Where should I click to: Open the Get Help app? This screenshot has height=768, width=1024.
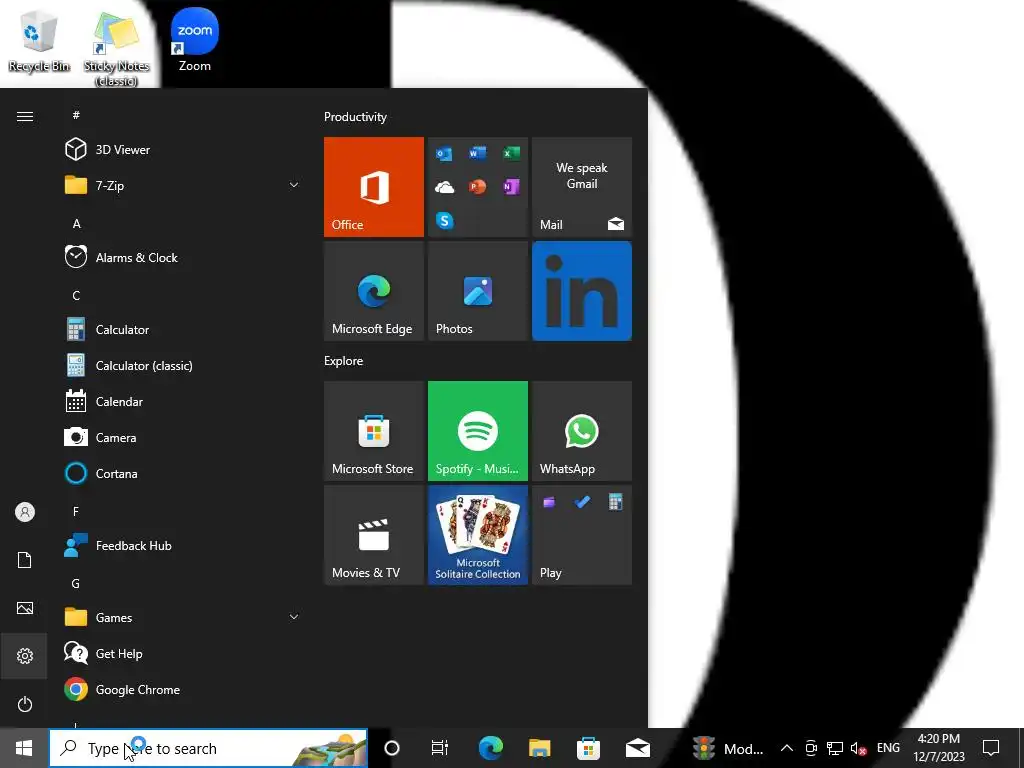tap(182, 654)
